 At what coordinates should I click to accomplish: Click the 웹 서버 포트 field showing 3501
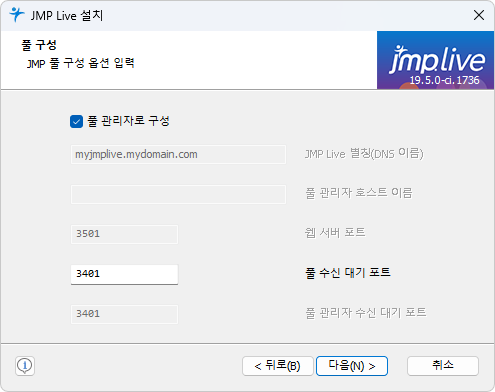click(x=124, y=234)
